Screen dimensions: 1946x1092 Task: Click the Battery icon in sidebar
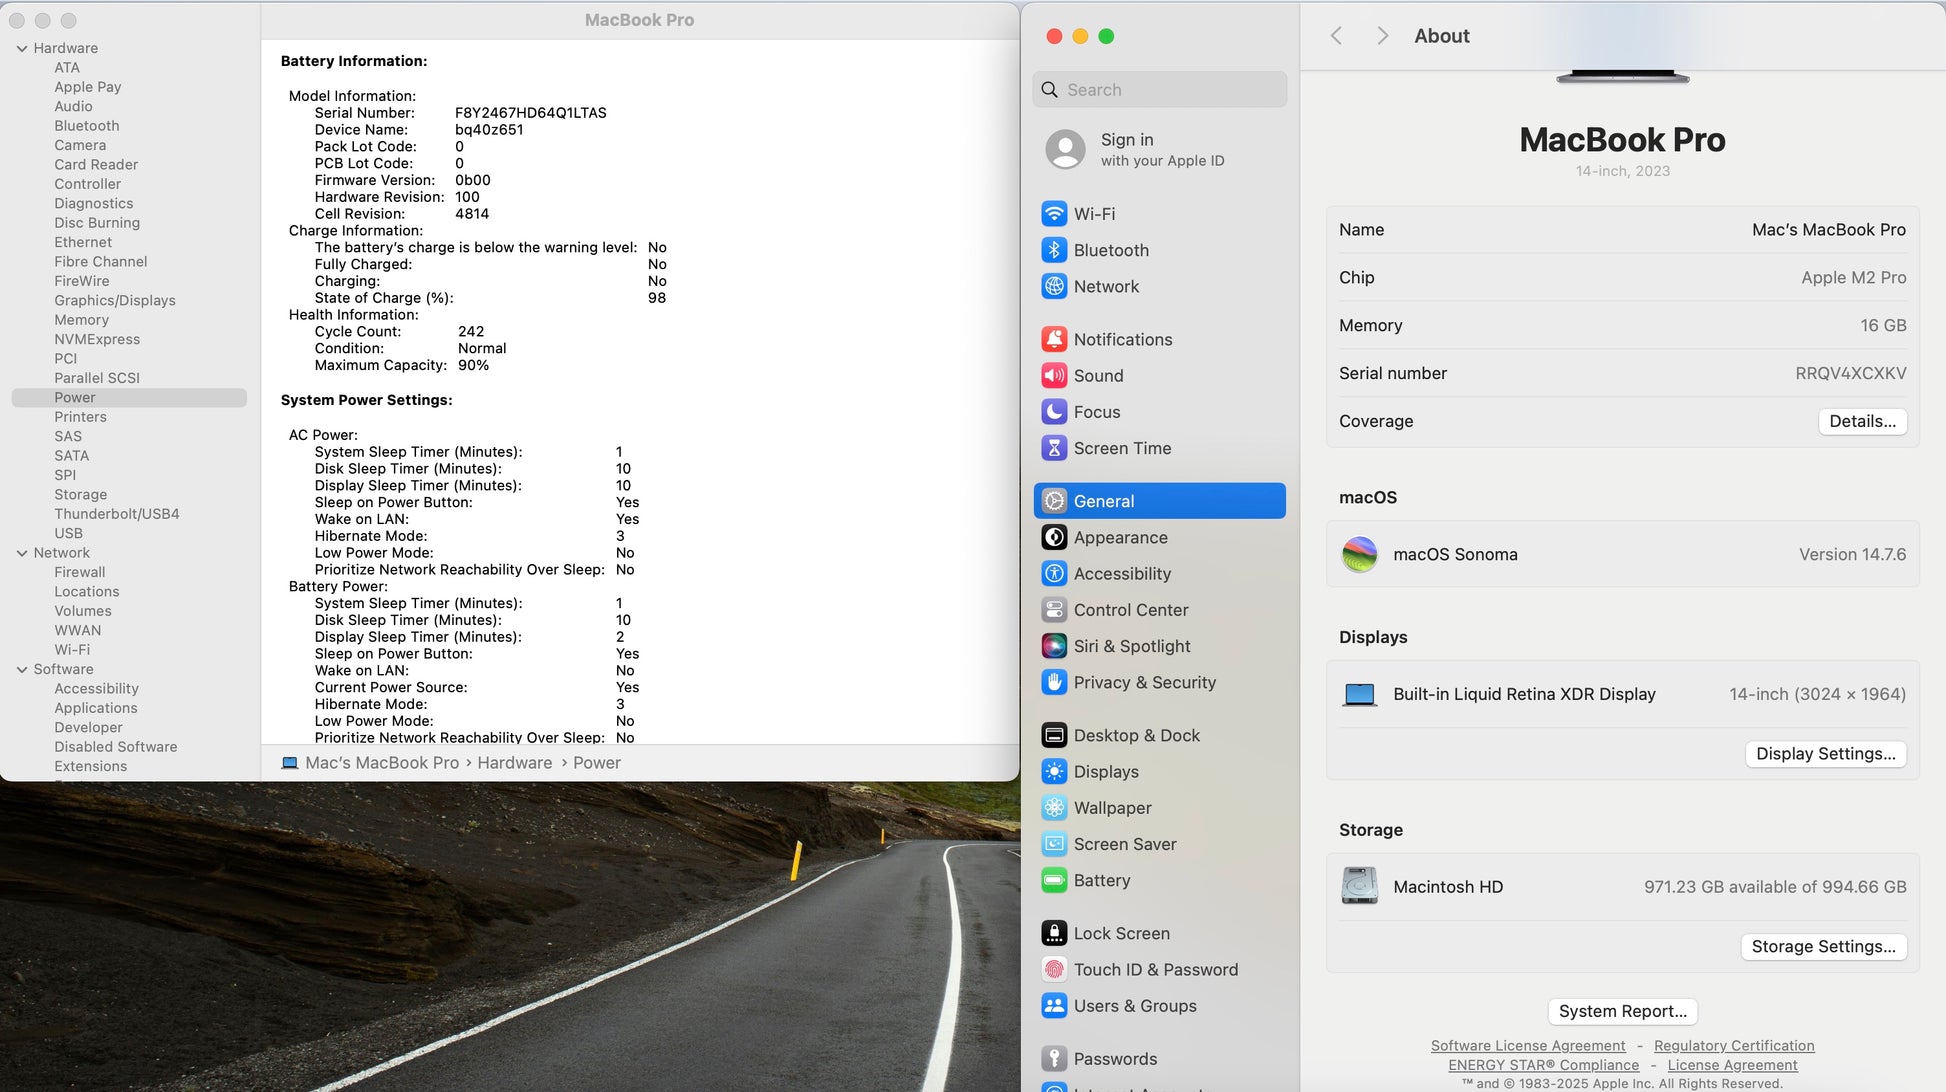(1054, 880)
